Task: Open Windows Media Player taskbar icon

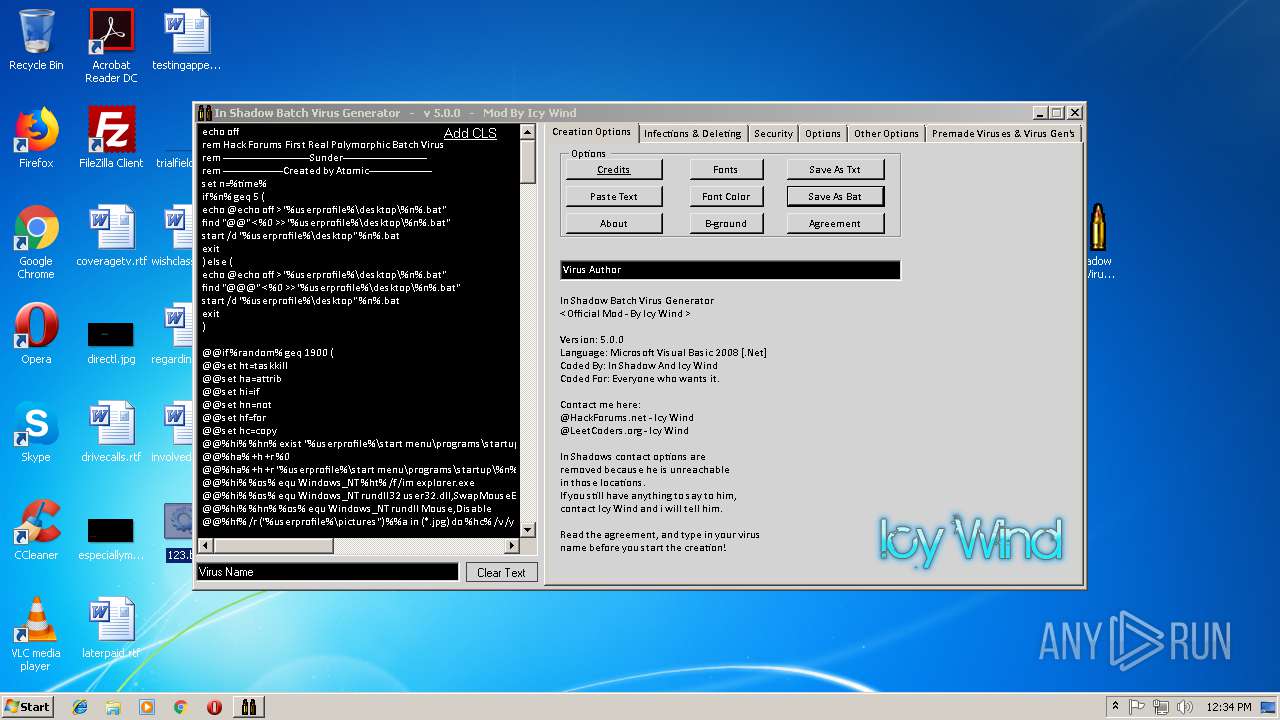Action: click(x=147, y=707)
